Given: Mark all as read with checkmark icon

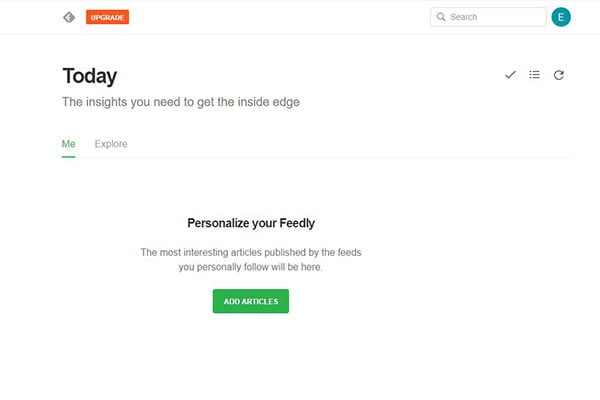Looking at the screenshot, I should pos(510,75).
